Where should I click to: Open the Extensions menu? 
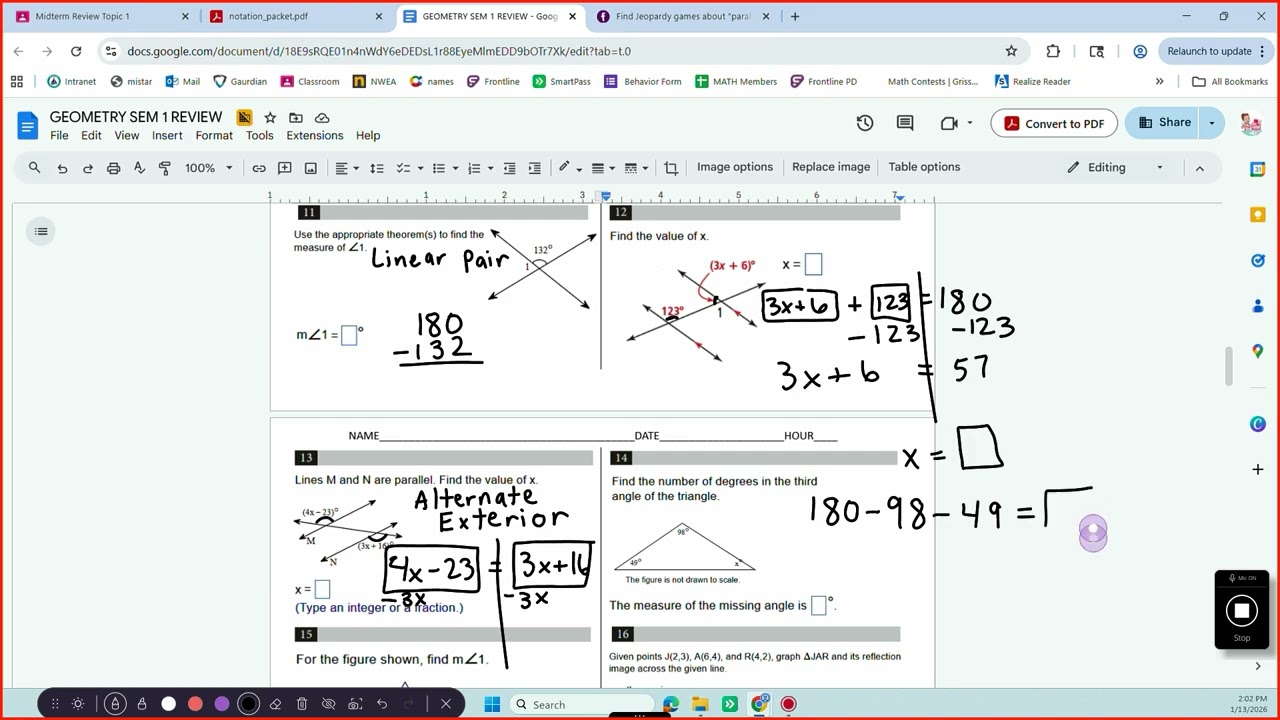pyautogui.click(x=315, y=136)
